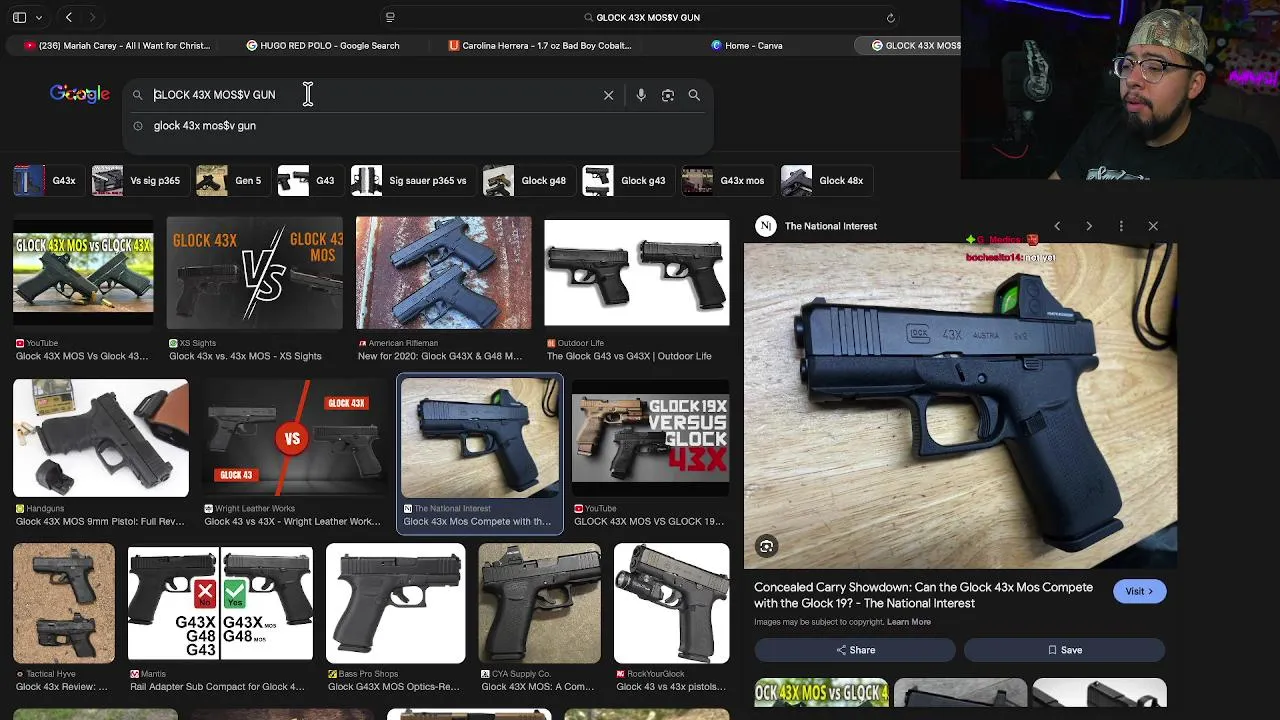Open the CYA Supply Co. Glock image
The height and width of the screenshot is (720, 1280).
click(x=540, y=603)
